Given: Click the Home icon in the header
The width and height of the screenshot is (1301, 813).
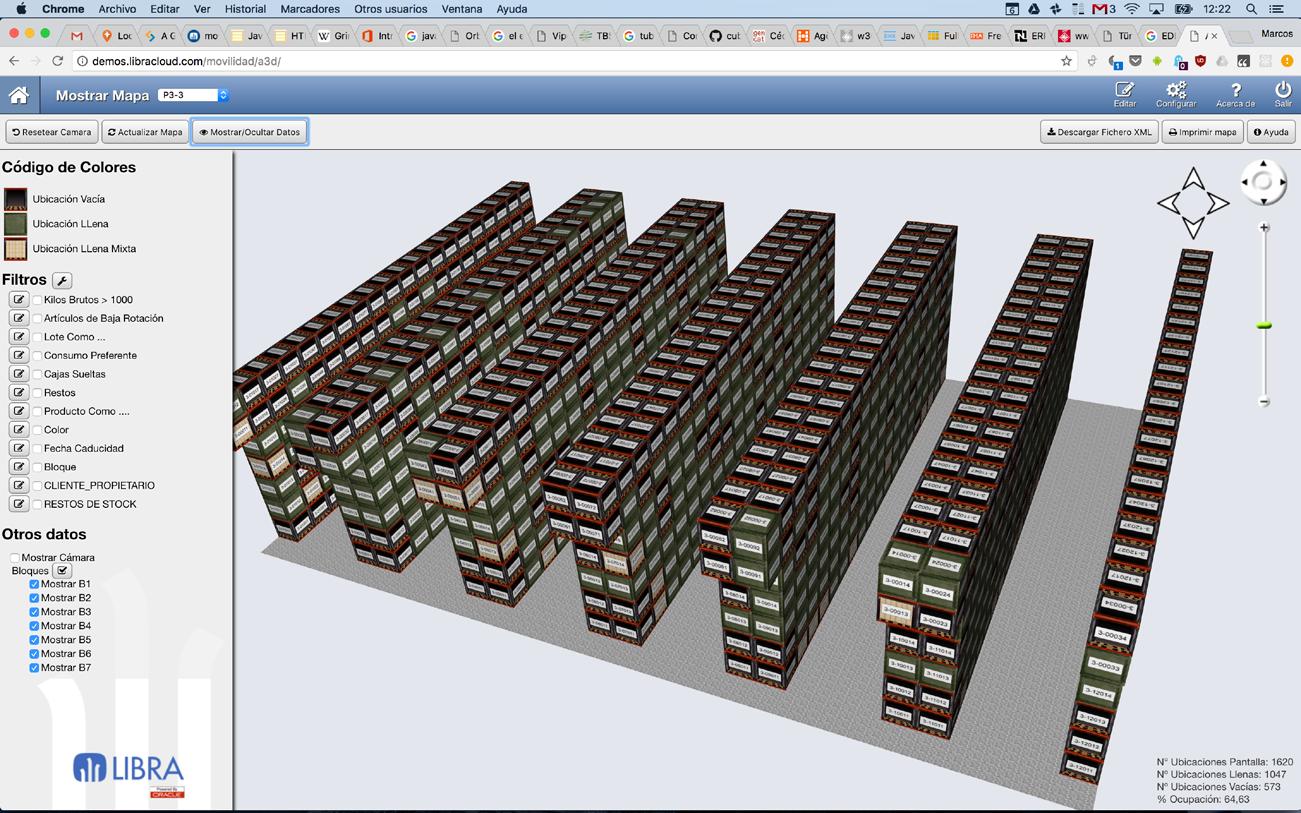Looking at the screenshot, I should pyautogui.click(x=18, y=96).
